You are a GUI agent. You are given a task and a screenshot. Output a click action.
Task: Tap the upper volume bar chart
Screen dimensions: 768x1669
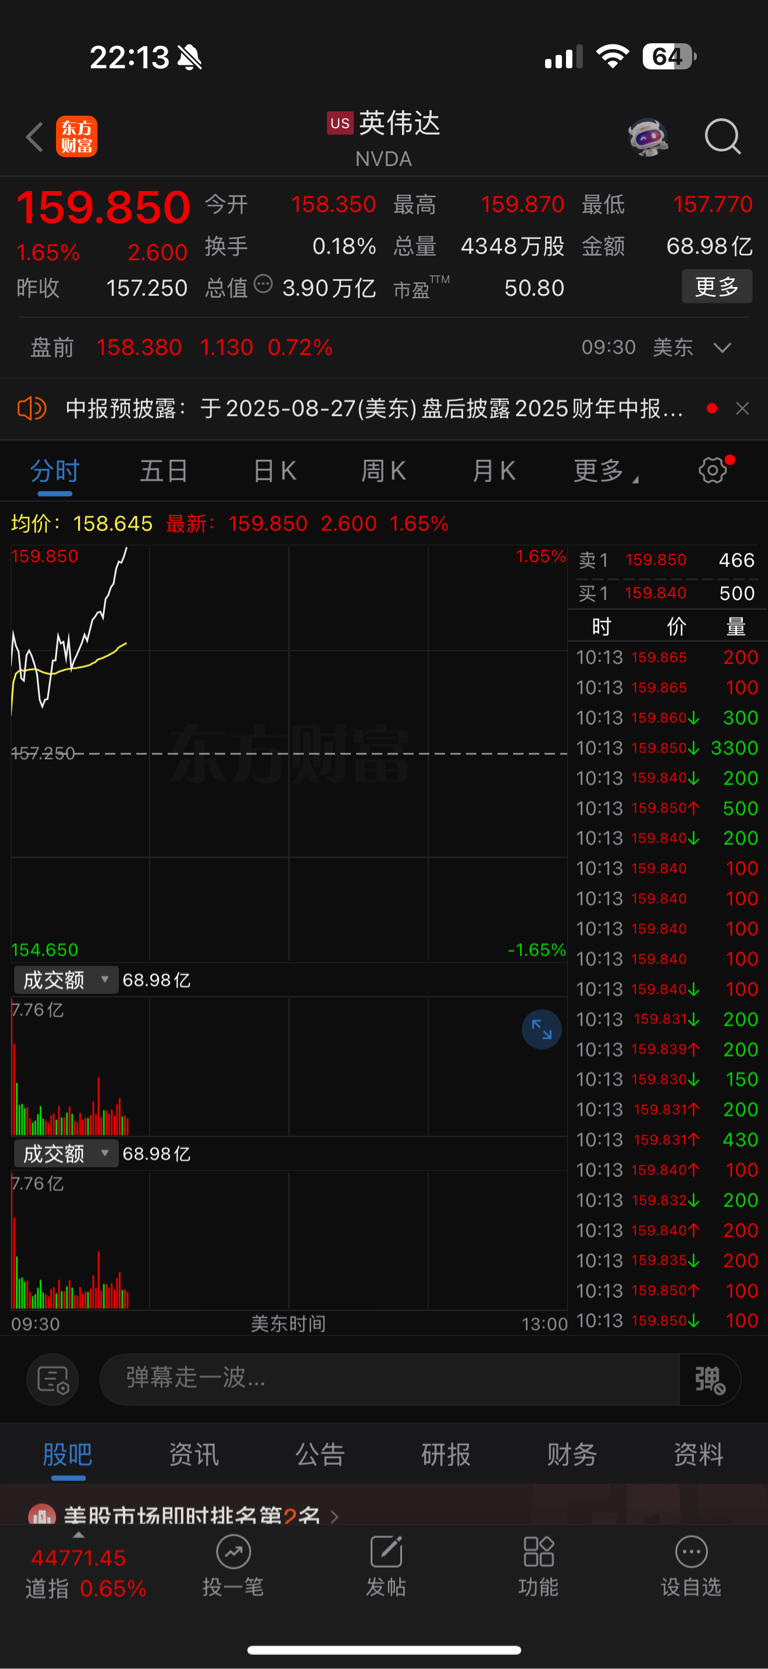289,1066
